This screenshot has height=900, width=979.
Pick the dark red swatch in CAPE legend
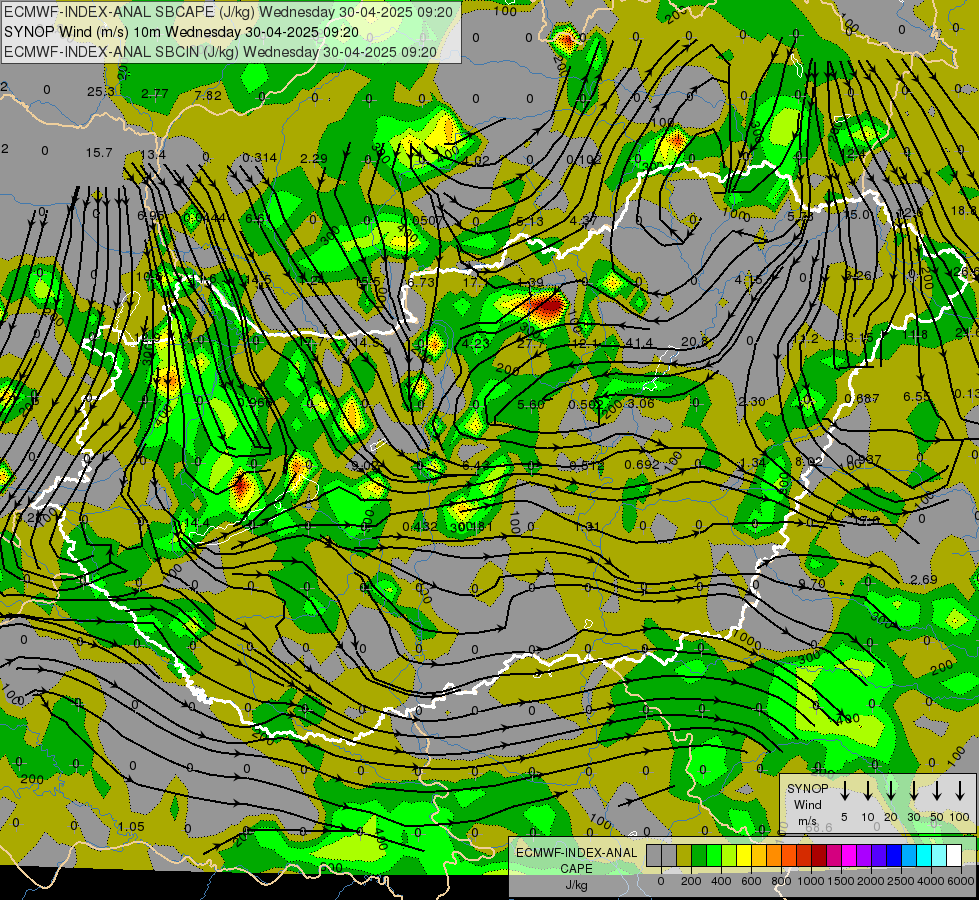click(x=819, y=856)
